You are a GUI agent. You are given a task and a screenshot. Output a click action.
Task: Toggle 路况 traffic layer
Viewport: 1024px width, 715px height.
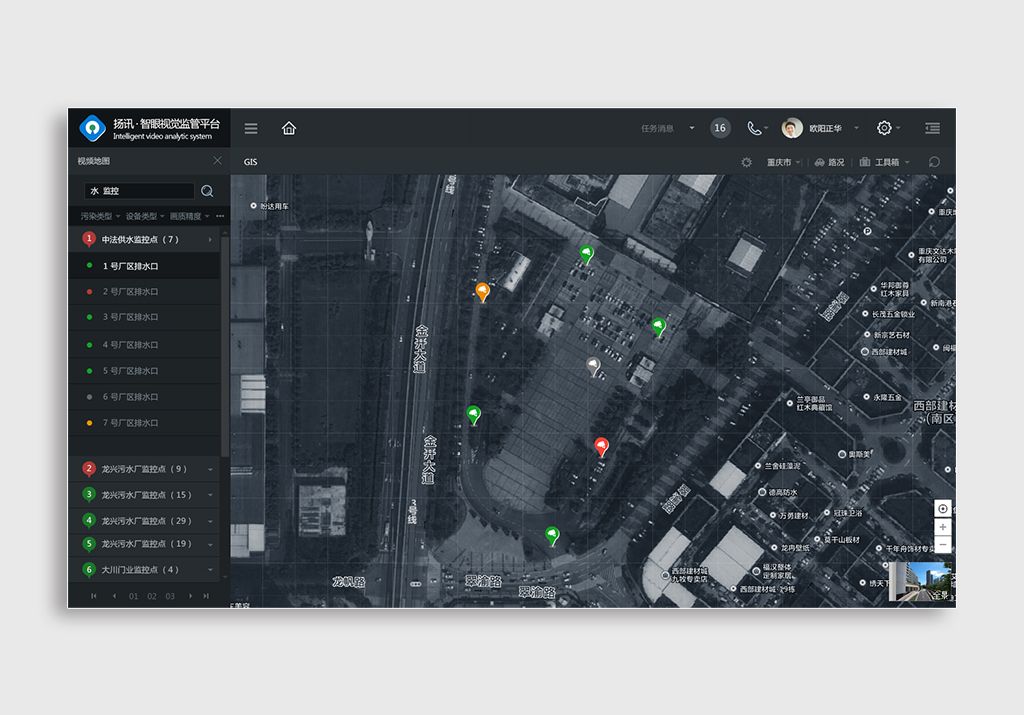pos(829,162)
